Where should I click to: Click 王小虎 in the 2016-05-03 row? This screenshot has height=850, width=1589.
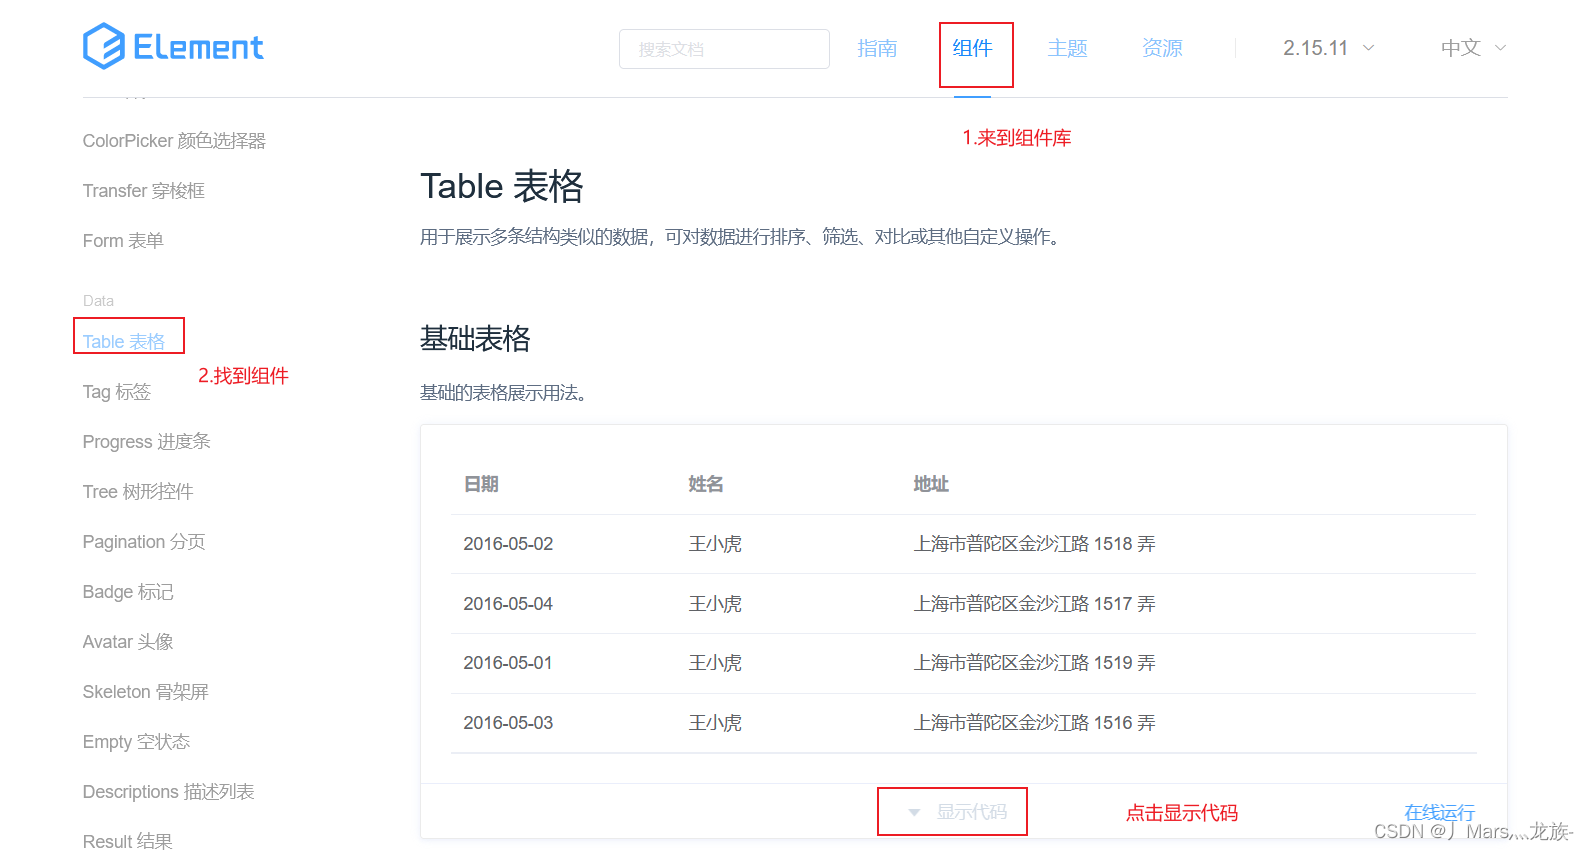click(x=715, y=723)
